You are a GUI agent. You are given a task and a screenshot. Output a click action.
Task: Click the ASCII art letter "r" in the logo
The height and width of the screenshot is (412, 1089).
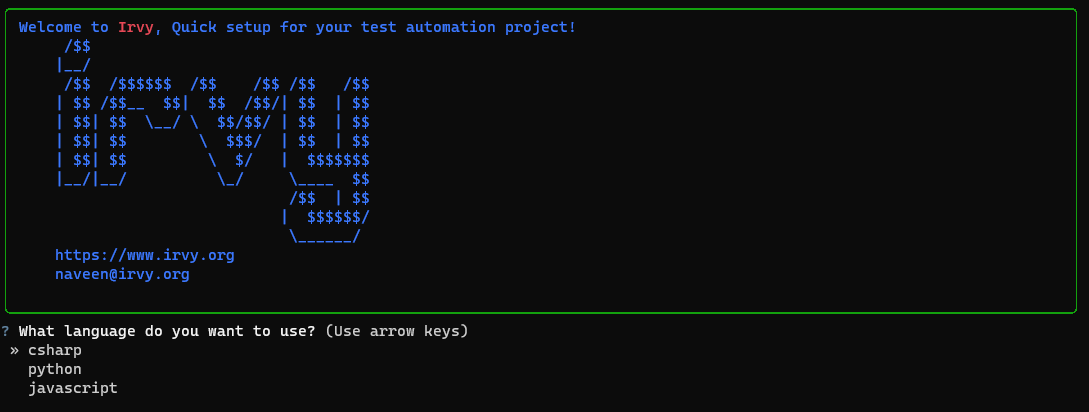[141, 131]
